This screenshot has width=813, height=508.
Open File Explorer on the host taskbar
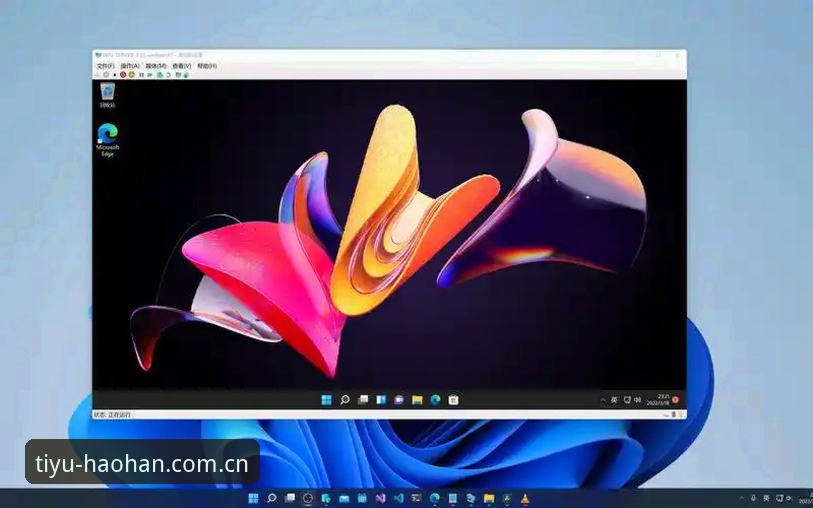coord(489,498)
